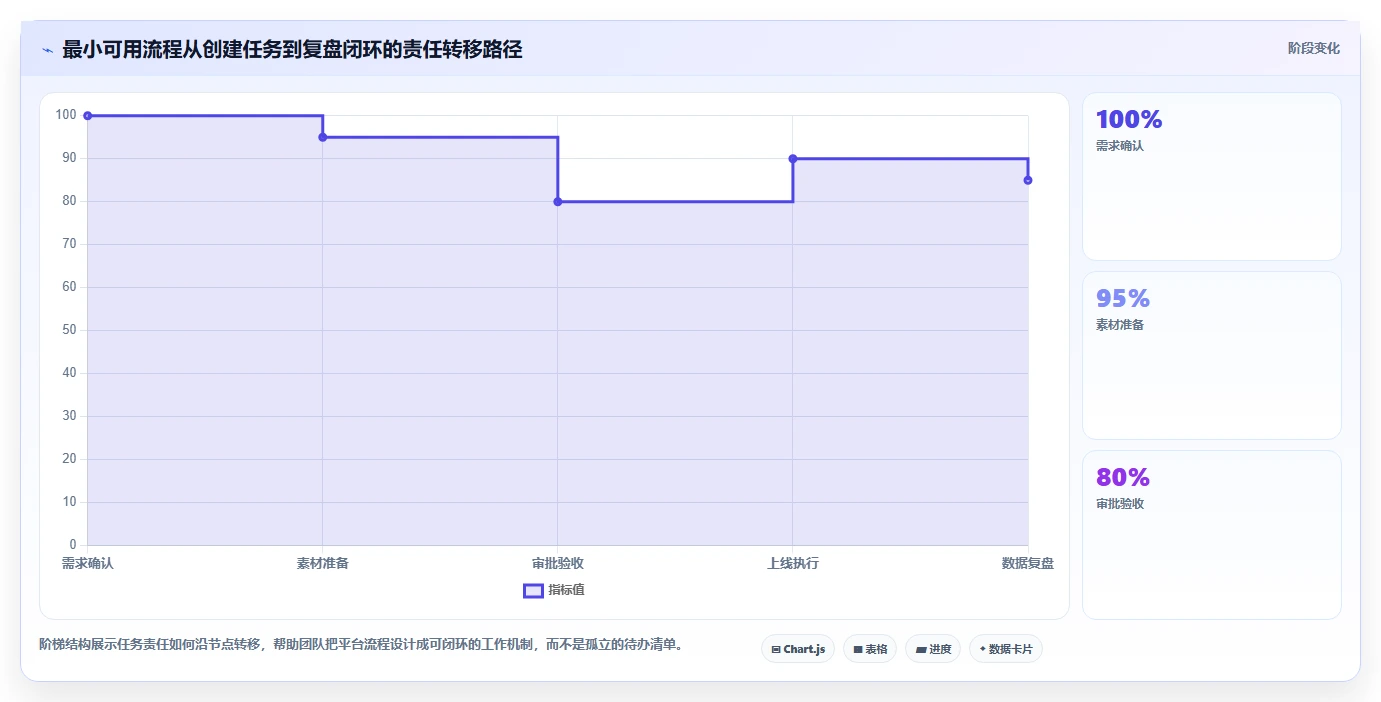
Task: Click the 指标值 legend label
Action: 566,590
